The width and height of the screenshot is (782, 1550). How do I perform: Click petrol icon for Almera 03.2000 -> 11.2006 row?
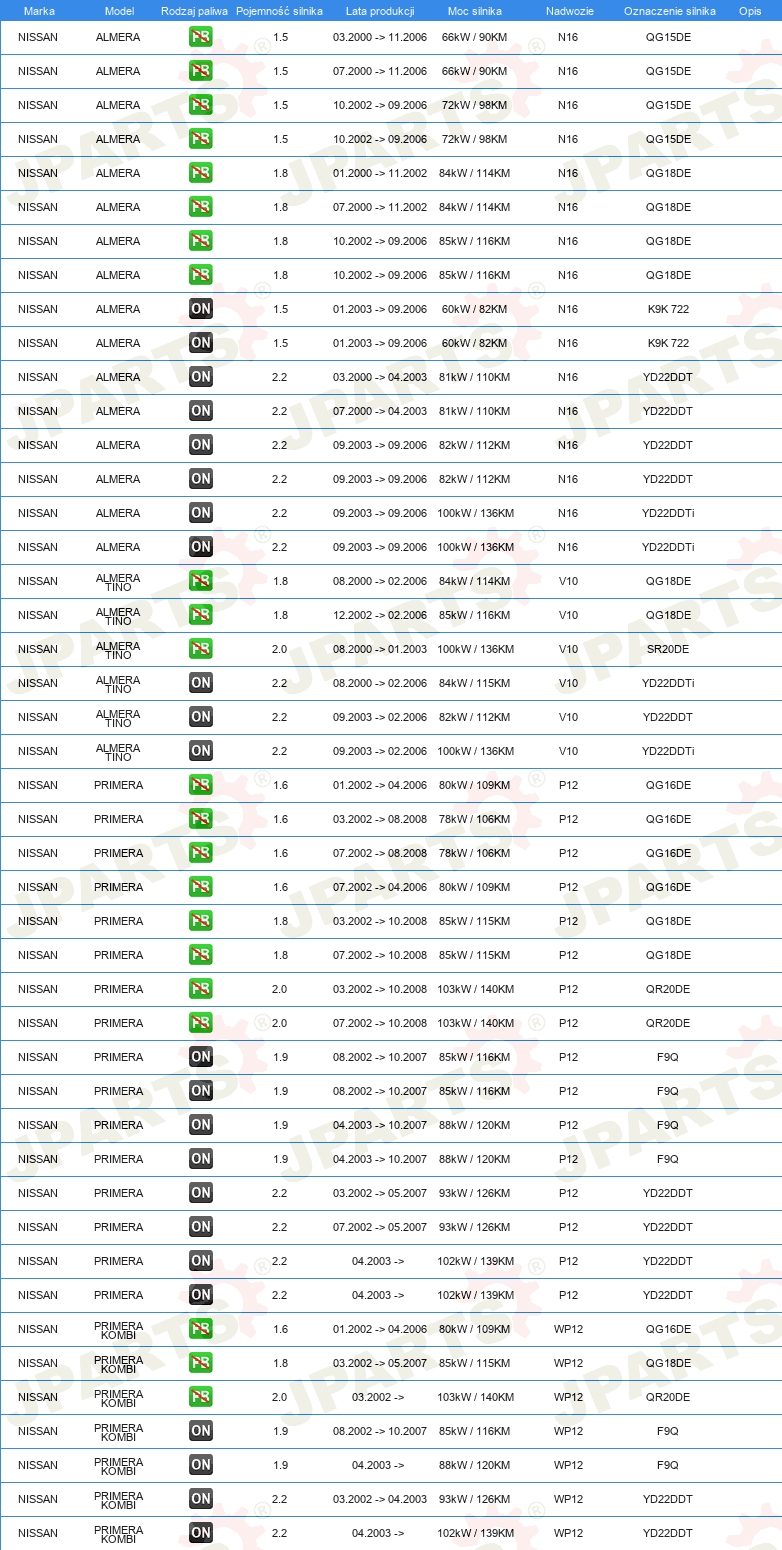click(x=200, y=37)
